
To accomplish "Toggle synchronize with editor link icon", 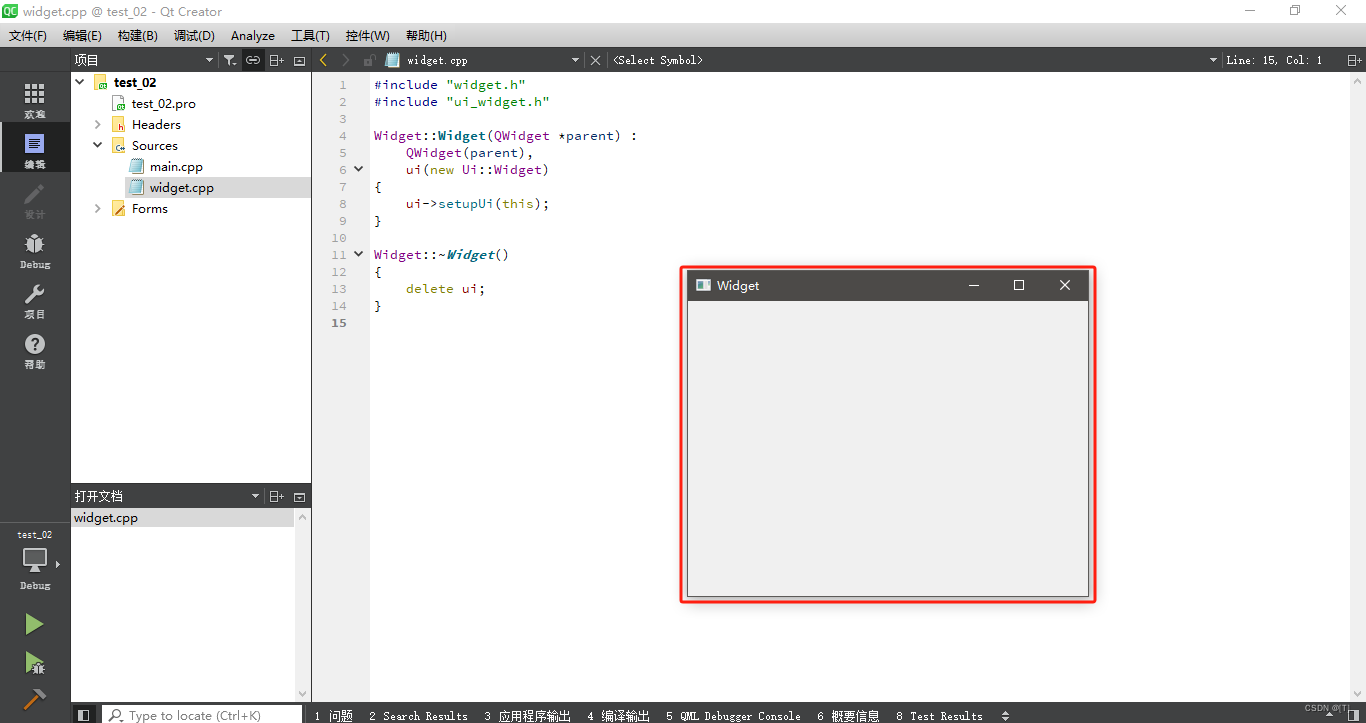I will point(253,60).
